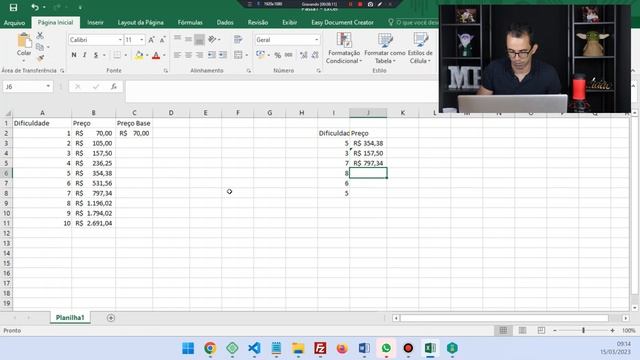Click the Save floppy disk icon
This screenshot has width=640, height=360.
[x=13, y=7]
